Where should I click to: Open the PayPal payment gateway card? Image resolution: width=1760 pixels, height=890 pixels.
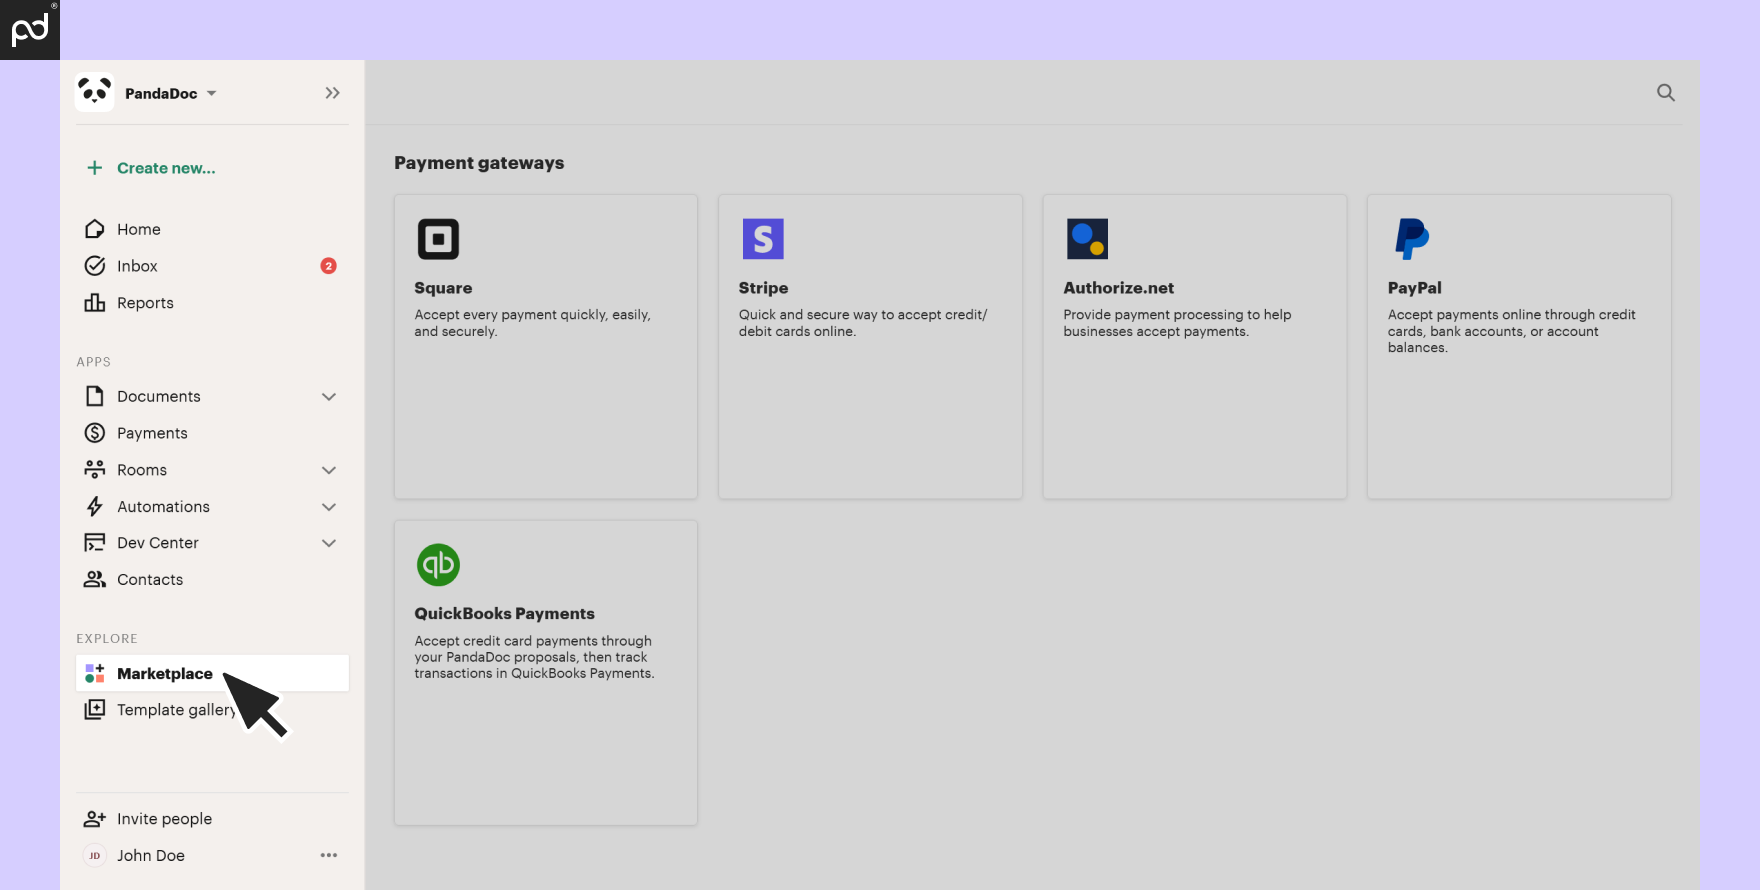1519,347
